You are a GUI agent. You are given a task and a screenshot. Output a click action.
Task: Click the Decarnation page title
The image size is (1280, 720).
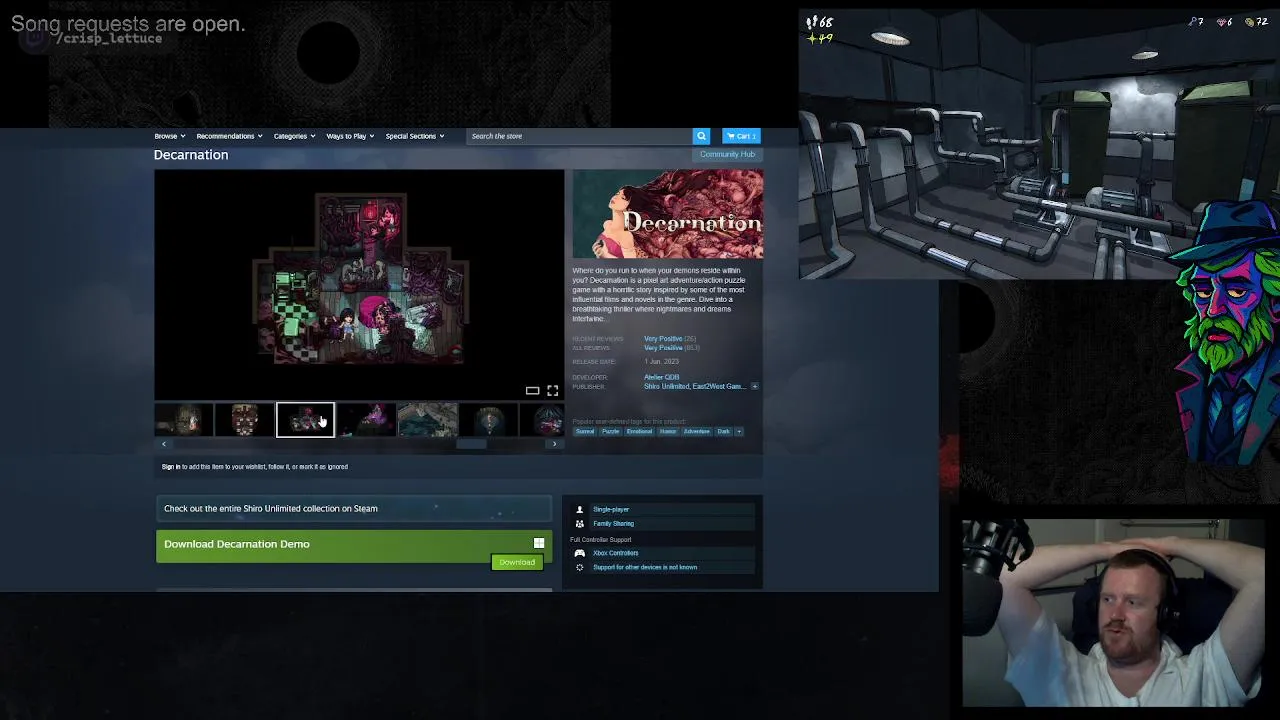click(x=191, y=155)
